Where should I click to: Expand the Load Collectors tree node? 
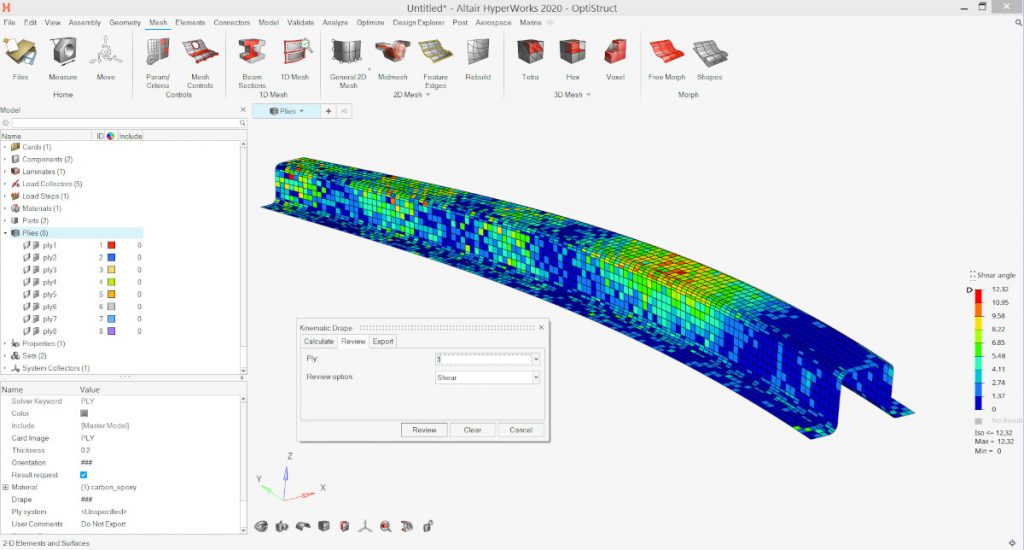pos(5,184)
